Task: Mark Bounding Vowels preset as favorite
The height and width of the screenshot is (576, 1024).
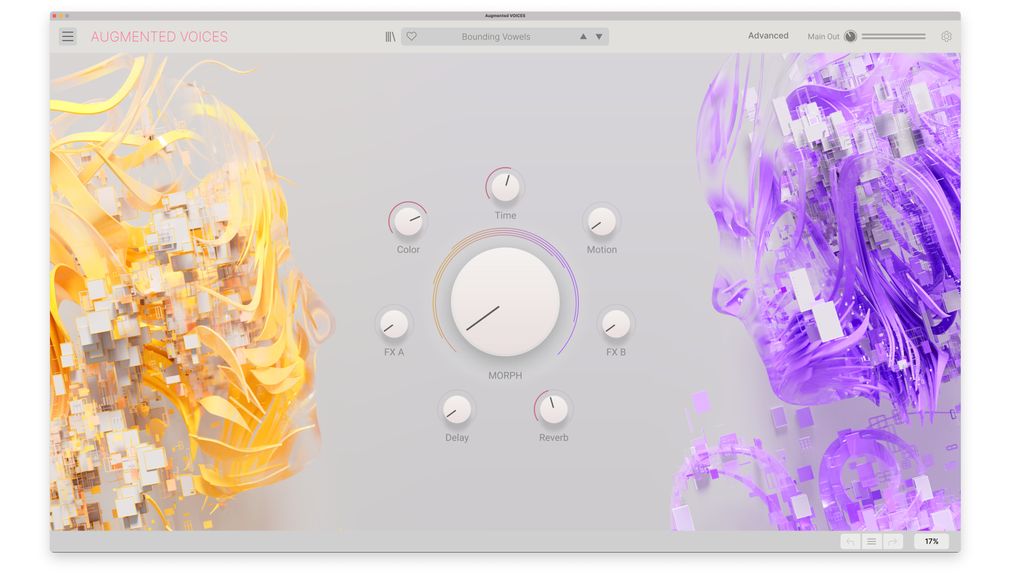Action: (x=411, y=36)
